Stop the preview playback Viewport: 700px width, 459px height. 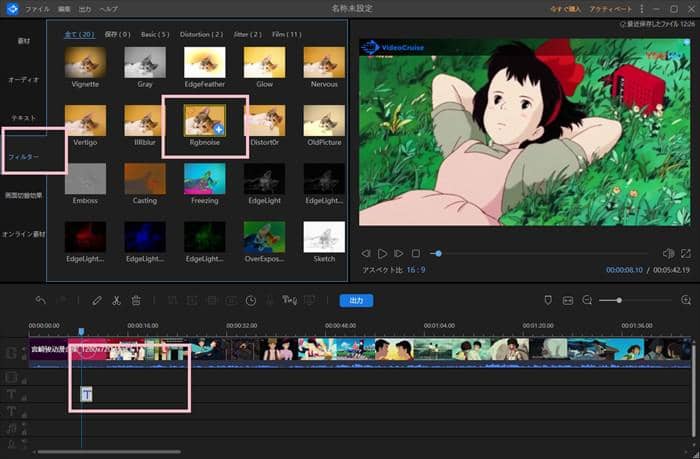pyautogui.click(x=416, y=254)
